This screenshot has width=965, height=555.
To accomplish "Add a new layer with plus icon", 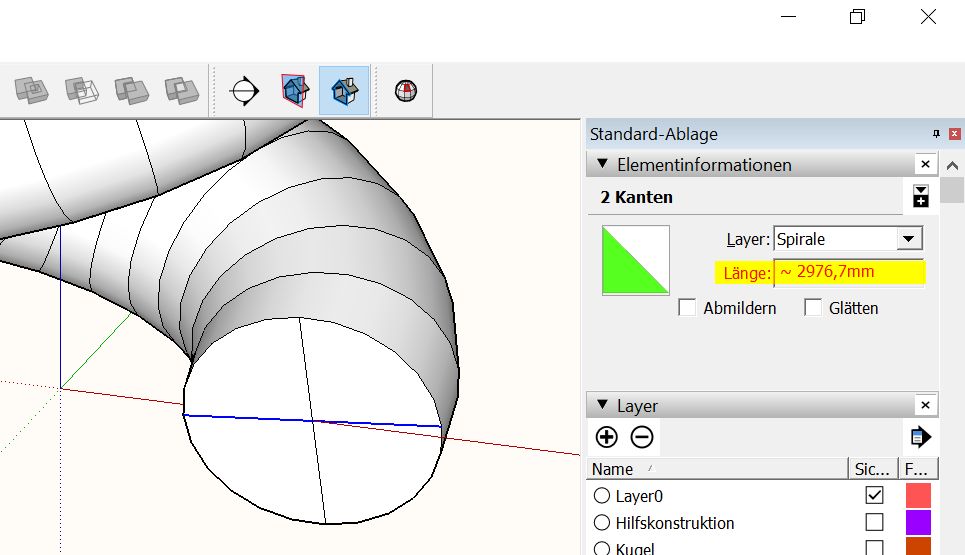I will click(606, 437).
